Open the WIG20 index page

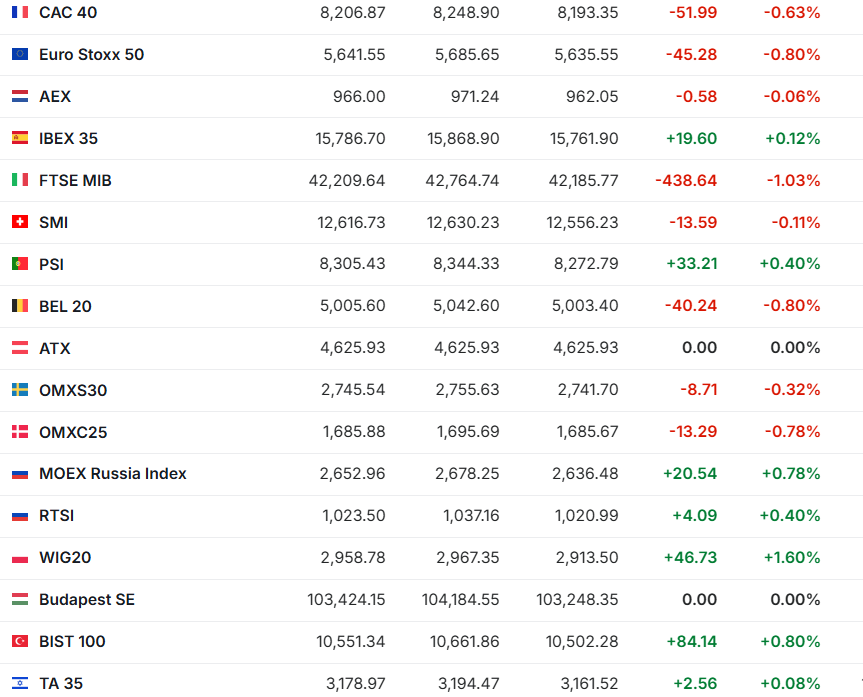65,557
